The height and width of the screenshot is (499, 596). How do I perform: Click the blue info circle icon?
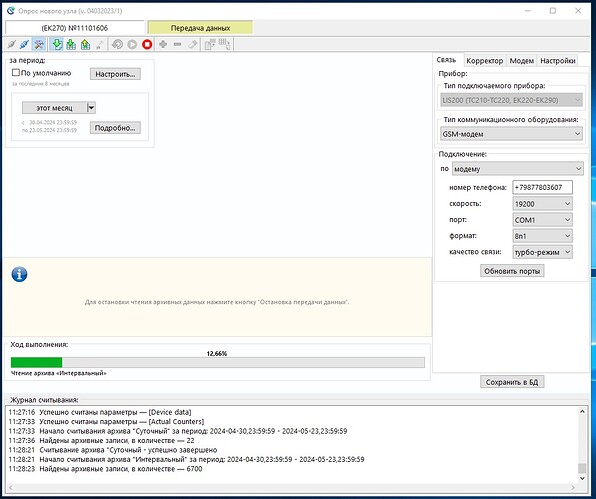19,274
